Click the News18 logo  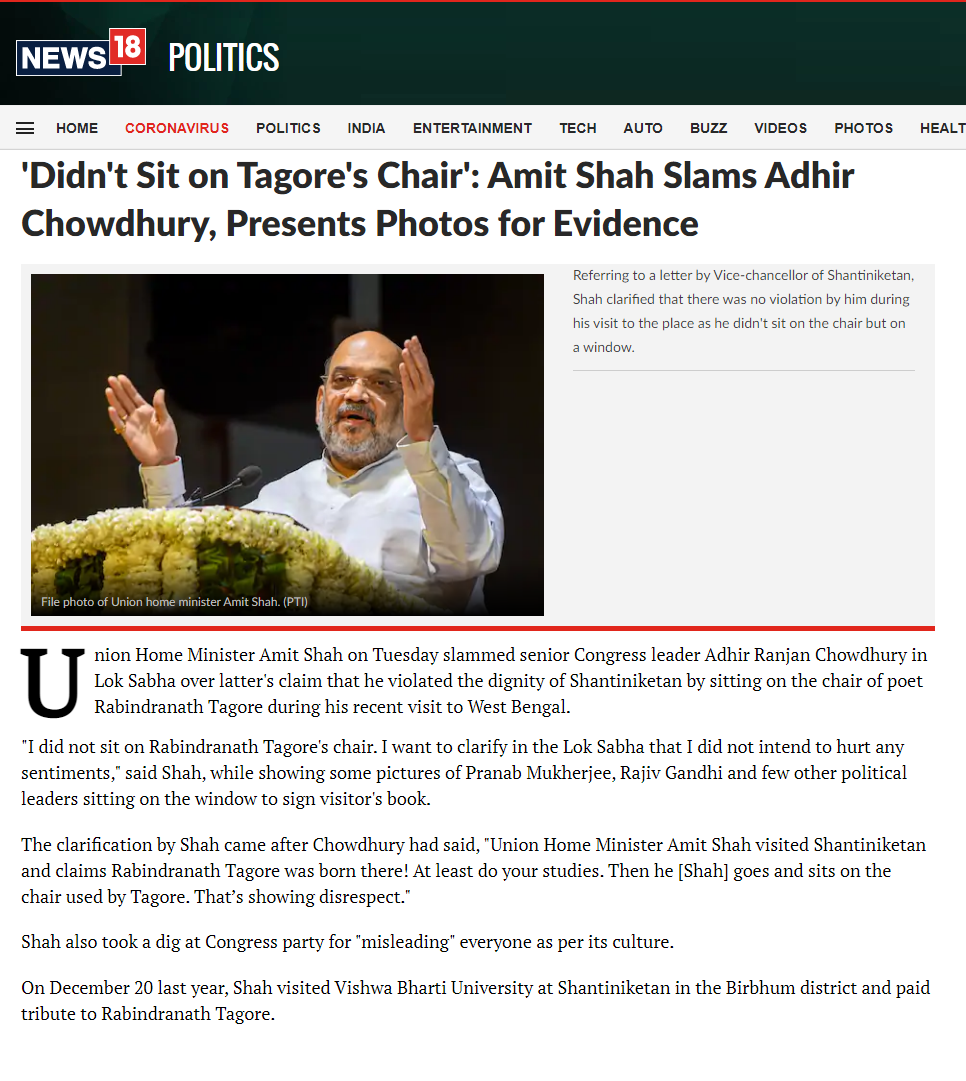[x=81, y=52]
